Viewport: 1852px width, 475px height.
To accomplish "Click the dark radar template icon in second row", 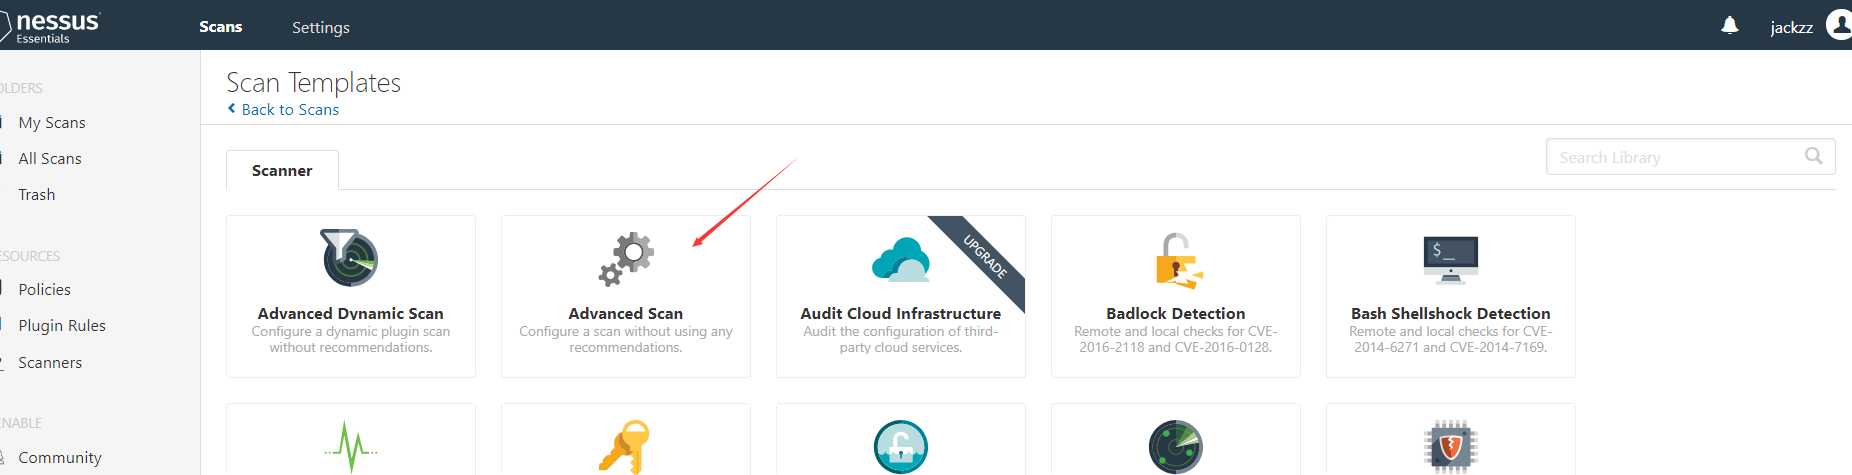I will coord(1176,447).
